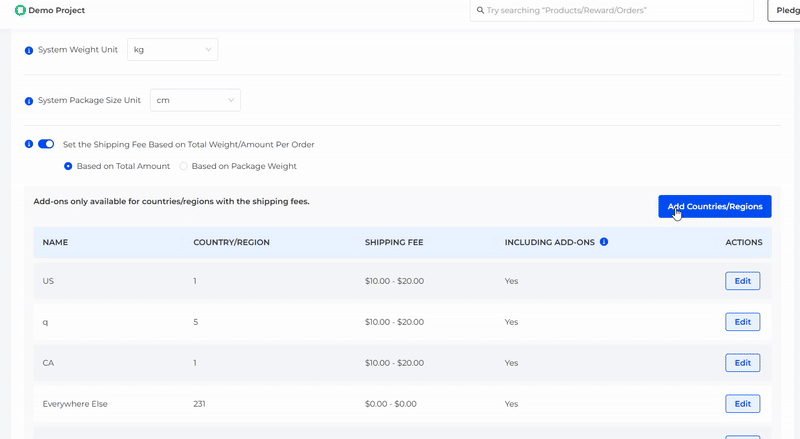Click Add Countries/Regions button
800x439 pixels.
coord(714,207)
